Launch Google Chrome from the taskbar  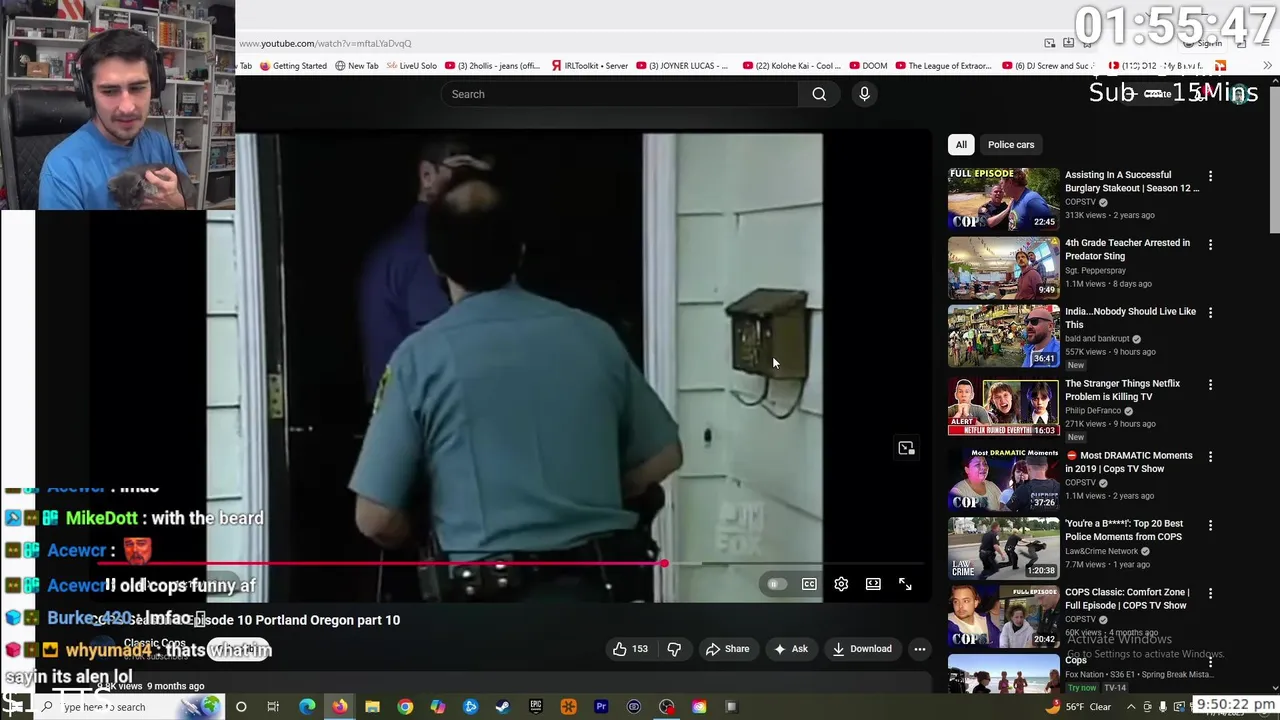(x=405, y=707)
